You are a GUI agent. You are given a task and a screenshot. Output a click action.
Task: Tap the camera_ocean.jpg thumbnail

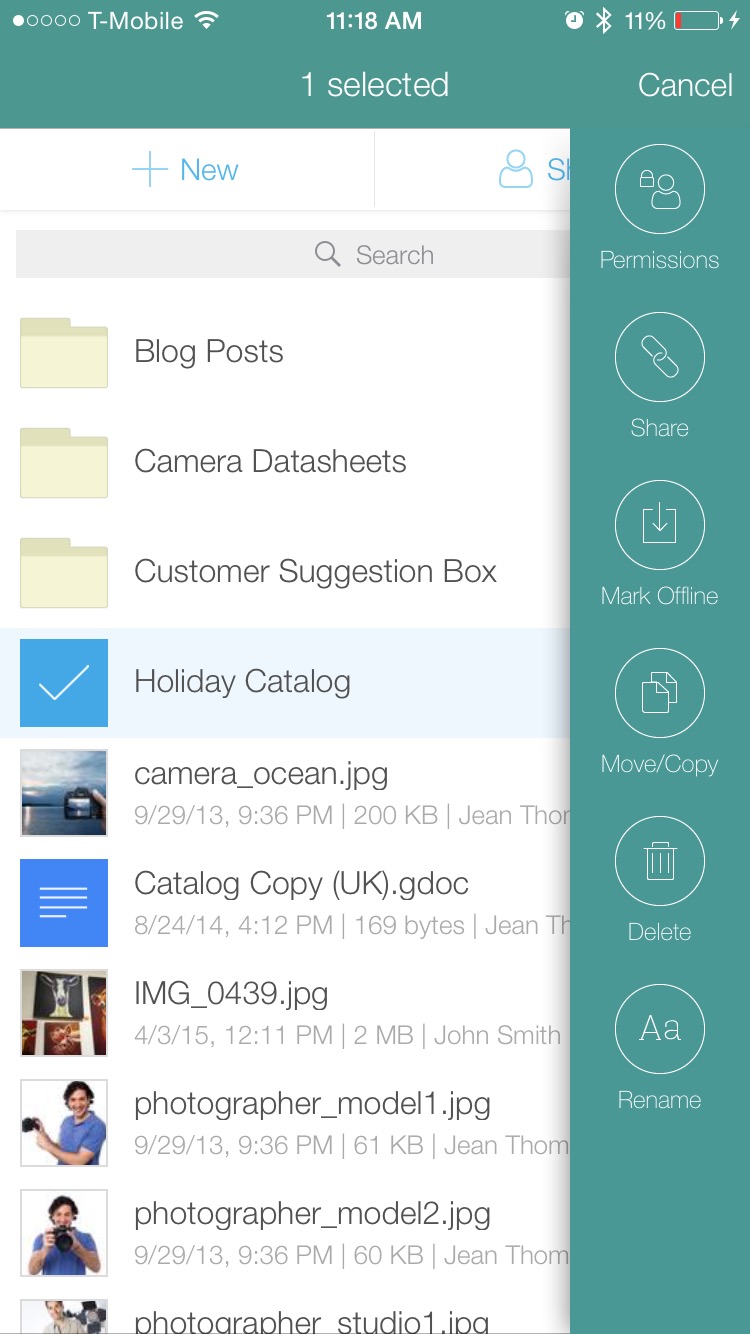[x=63, y=793]
